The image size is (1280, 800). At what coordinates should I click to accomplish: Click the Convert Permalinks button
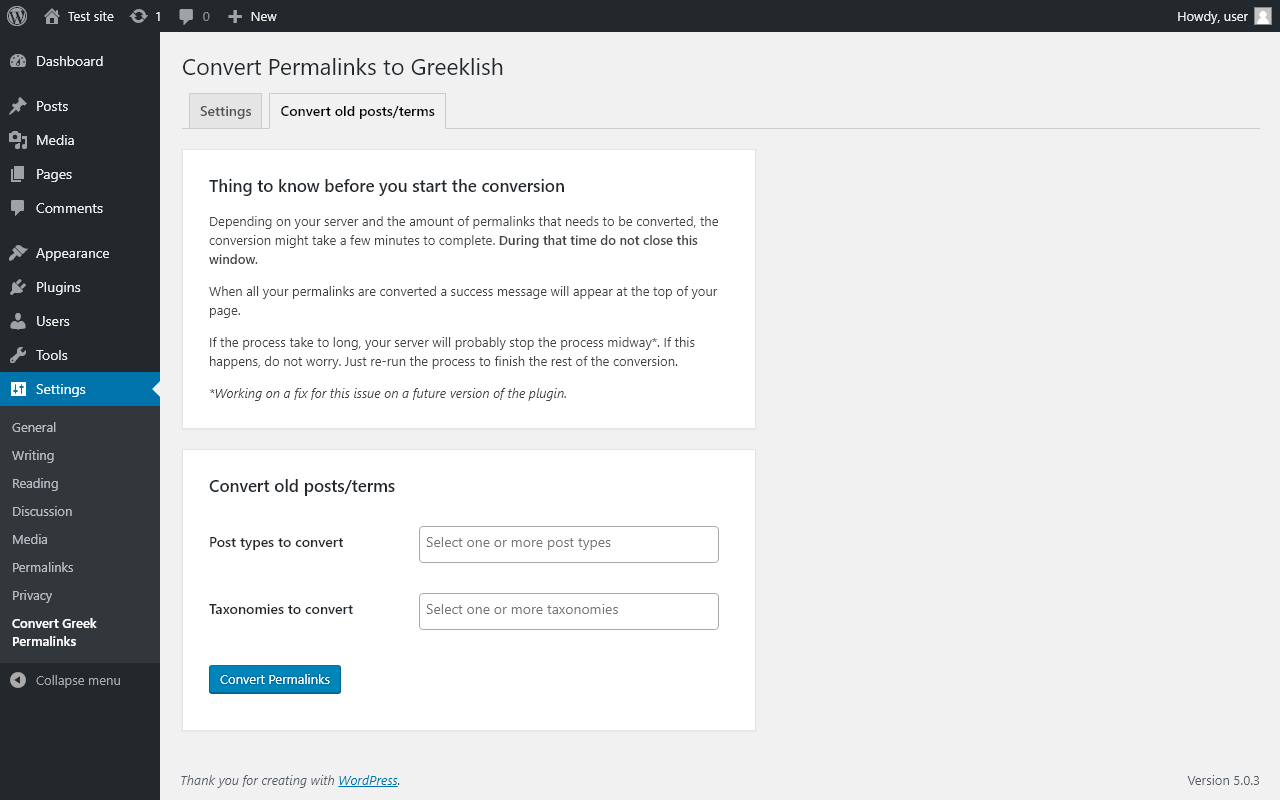tap(275, 679)
